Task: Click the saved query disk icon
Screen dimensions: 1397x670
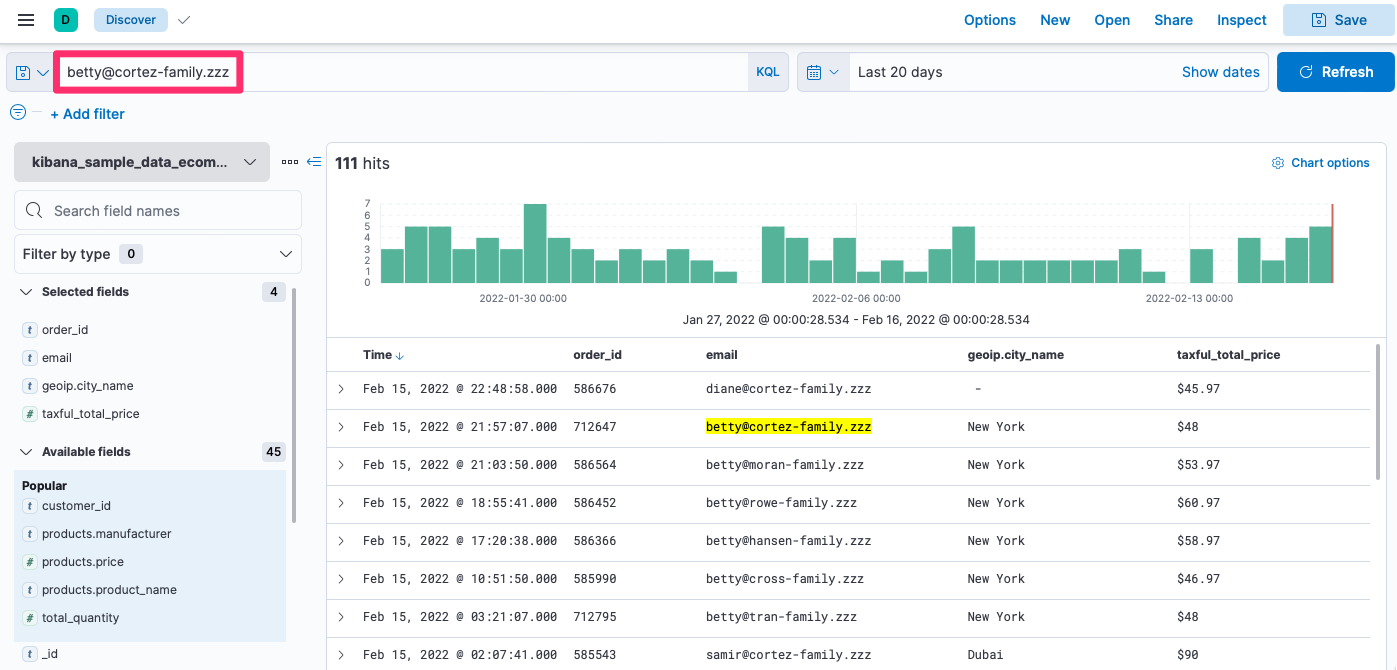Action: 24,72
